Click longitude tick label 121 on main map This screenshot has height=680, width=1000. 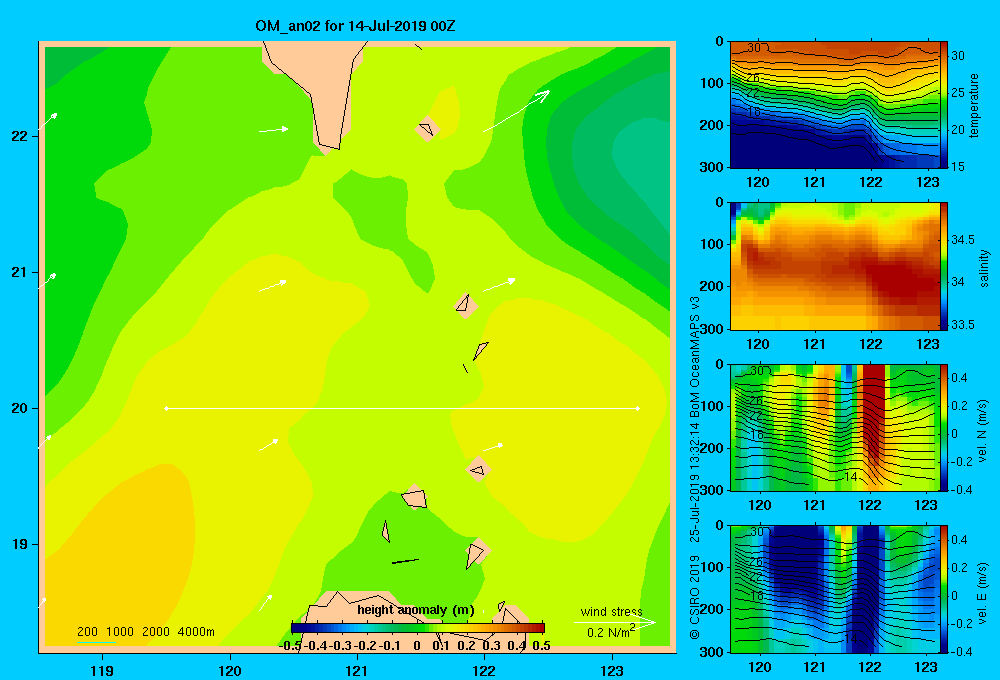click(357, 670)
